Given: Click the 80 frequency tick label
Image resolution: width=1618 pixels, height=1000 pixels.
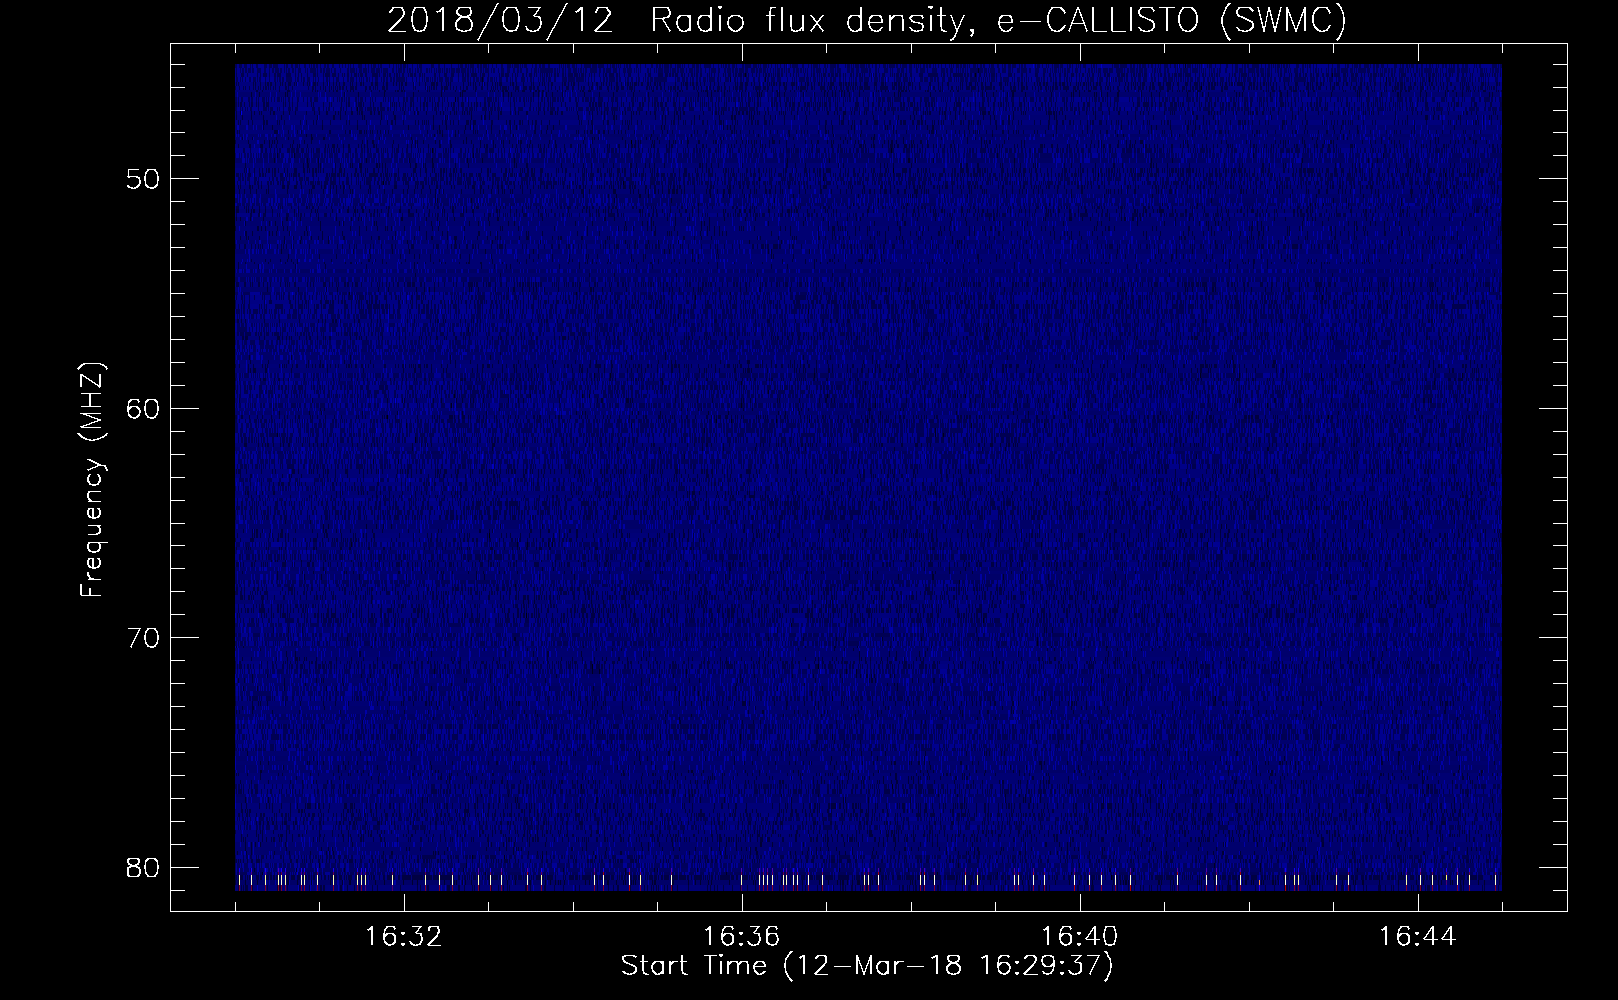Looking at the screenshot, I should click(141, 866).
